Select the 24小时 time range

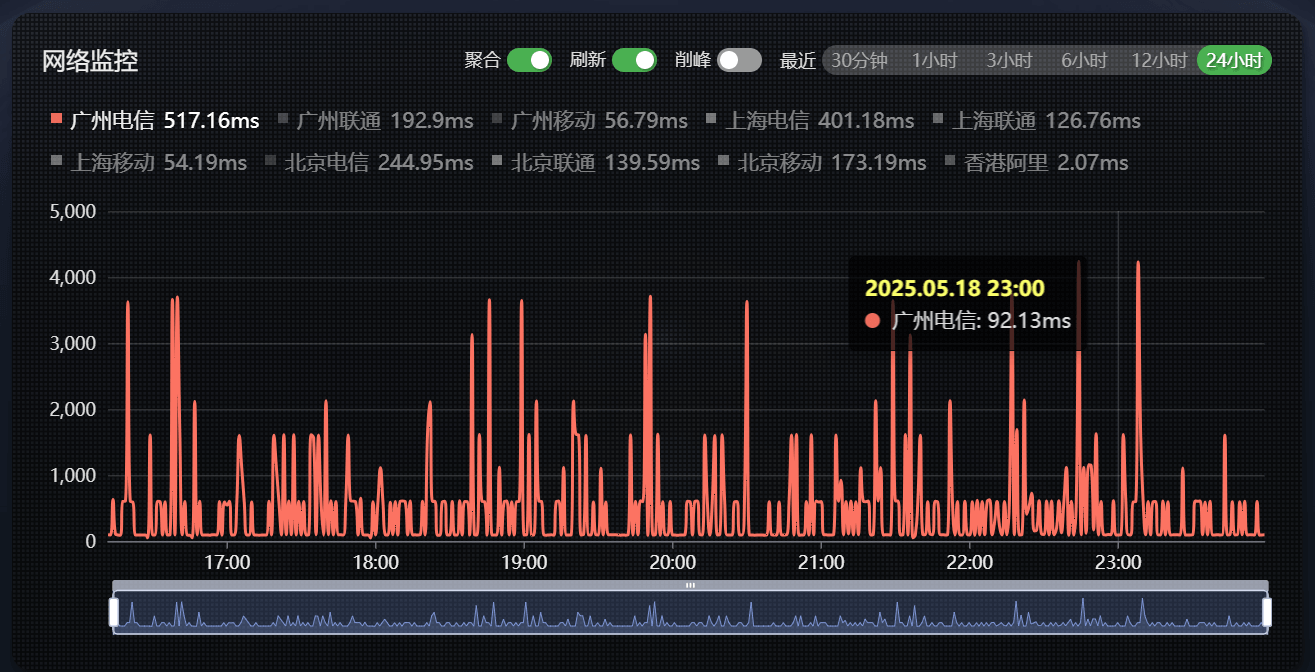coord(1234,60)
